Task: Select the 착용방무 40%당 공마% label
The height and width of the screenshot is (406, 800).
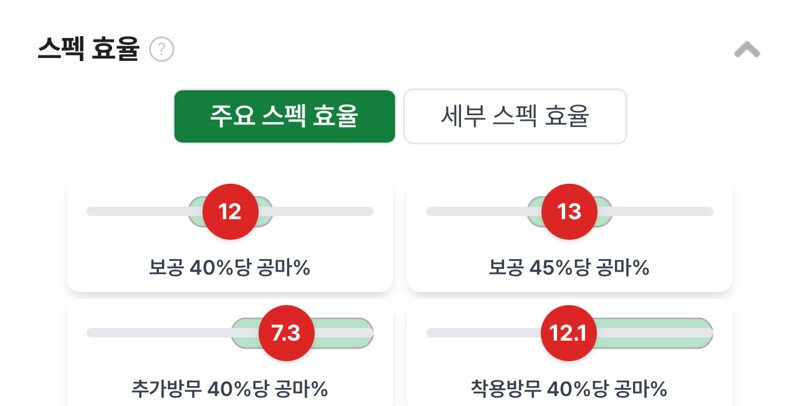Action: coord(569,389)
